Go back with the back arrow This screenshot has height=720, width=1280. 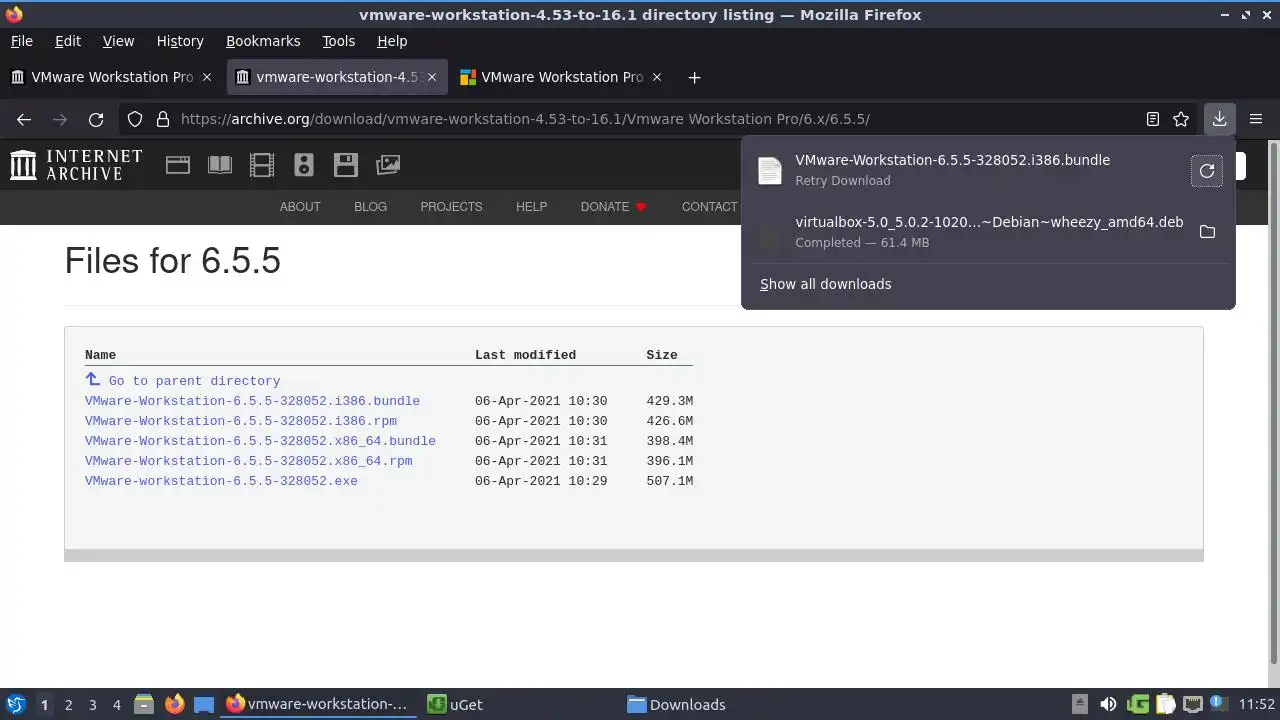[24, 119]
